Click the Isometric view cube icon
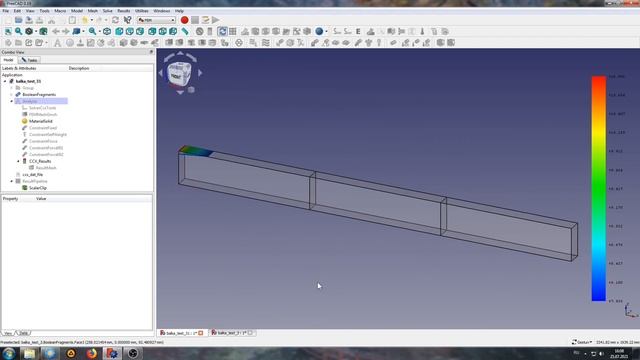640x360 pixels. click(x=107, y=31)
